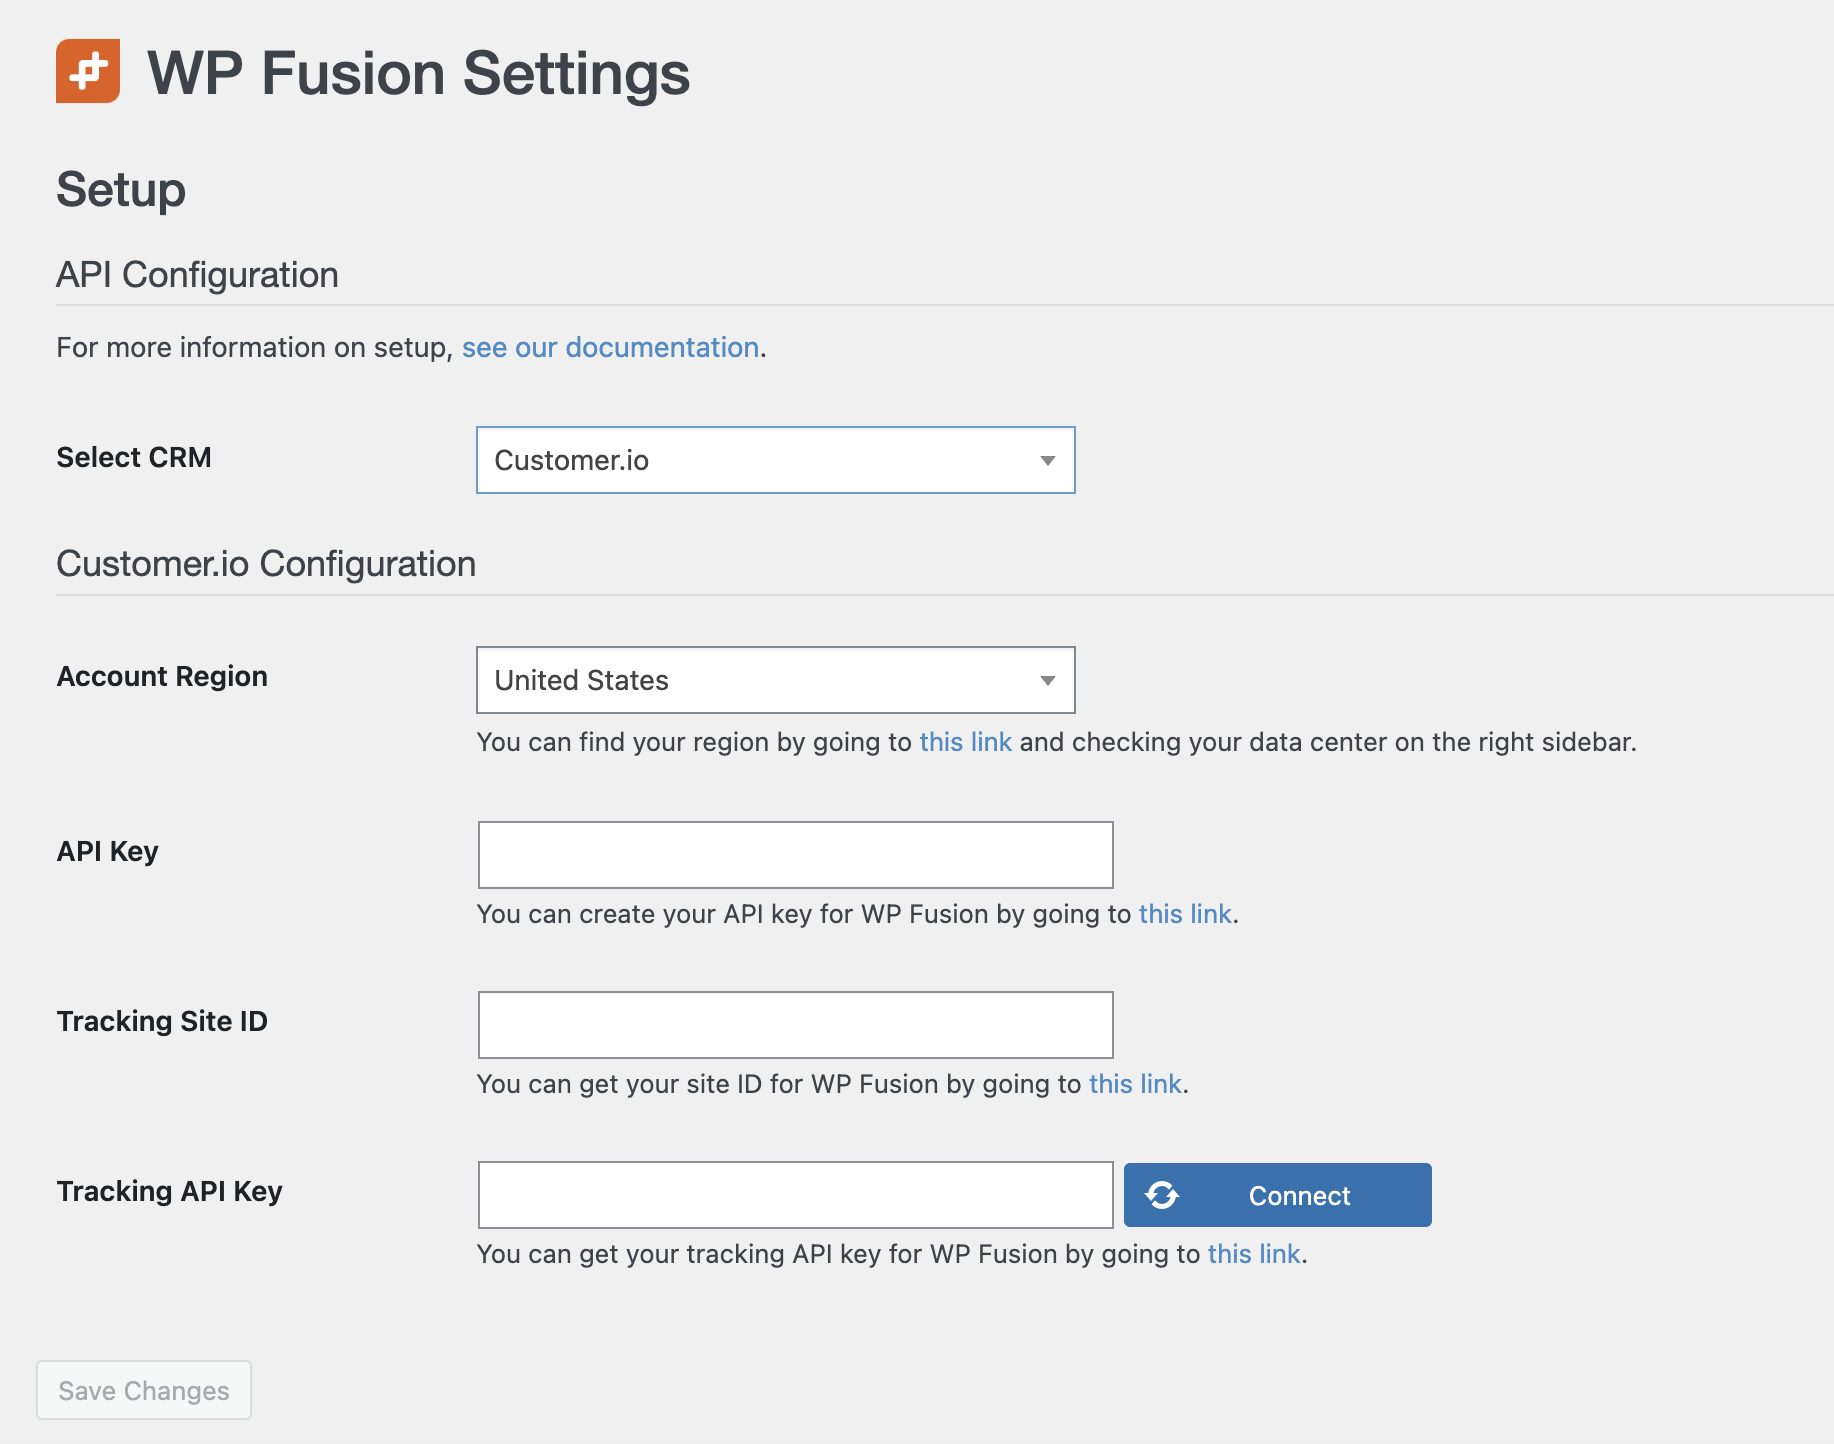Click into the Tracking Site ID field

click(795, 1025)
